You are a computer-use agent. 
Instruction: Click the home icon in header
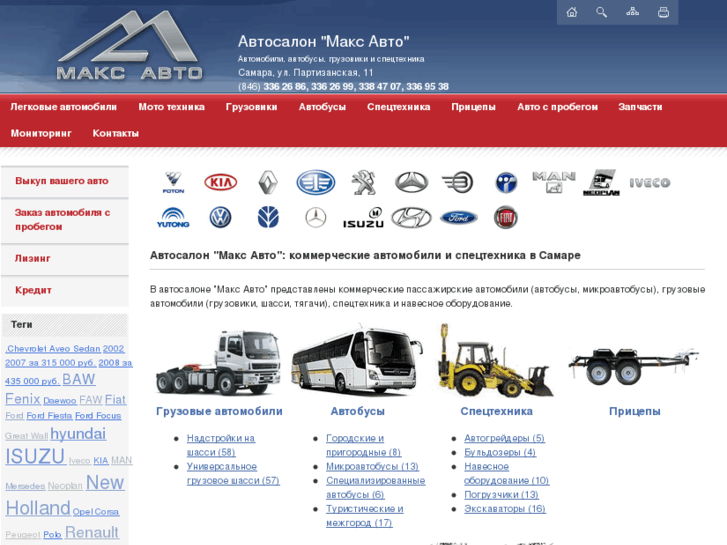click(x=572, y=12)
